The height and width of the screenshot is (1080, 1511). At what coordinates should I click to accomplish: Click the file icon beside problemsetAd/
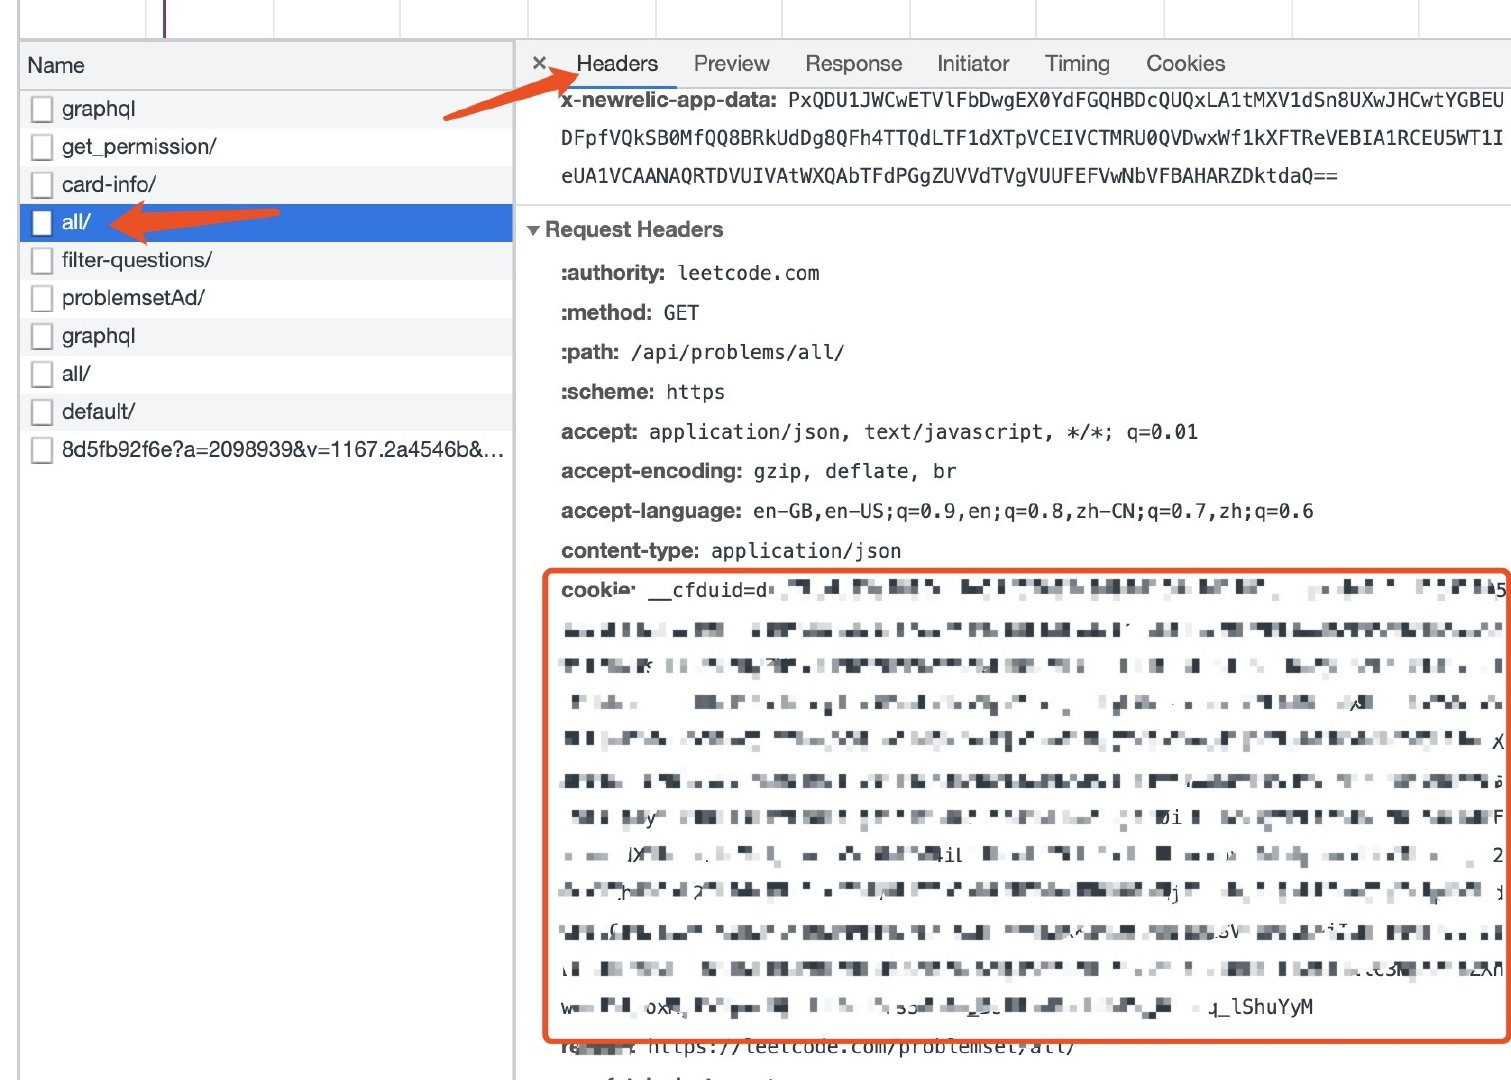[42, 298]
